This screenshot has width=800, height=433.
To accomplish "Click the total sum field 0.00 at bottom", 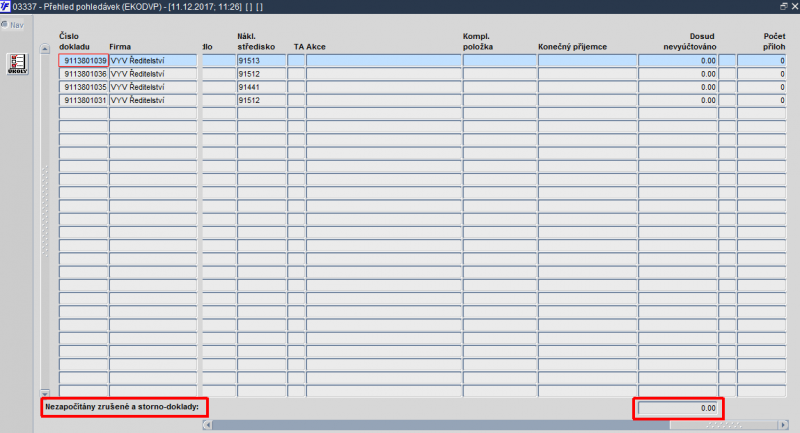I will point(678,408).
